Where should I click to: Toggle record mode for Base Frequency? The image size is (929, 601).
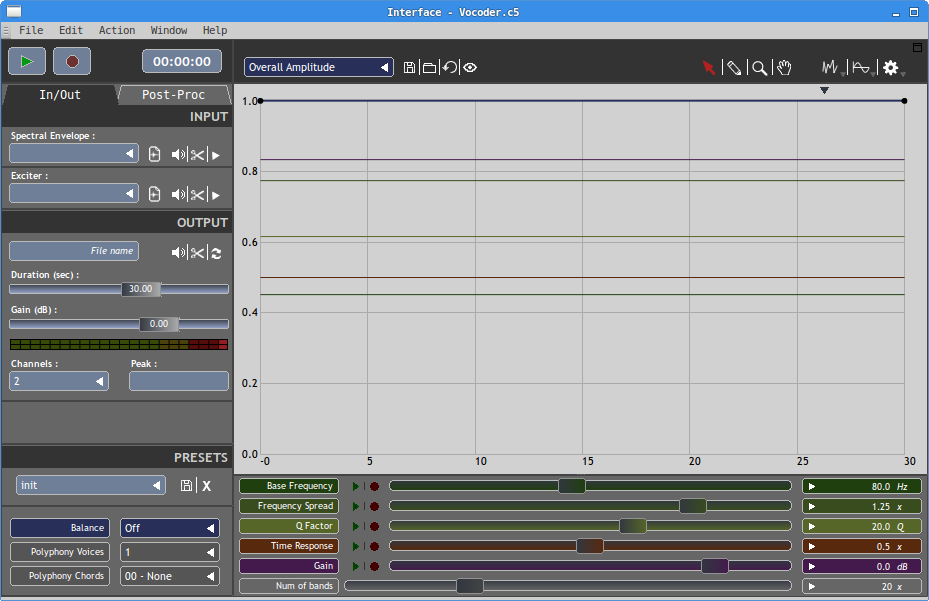374,487
